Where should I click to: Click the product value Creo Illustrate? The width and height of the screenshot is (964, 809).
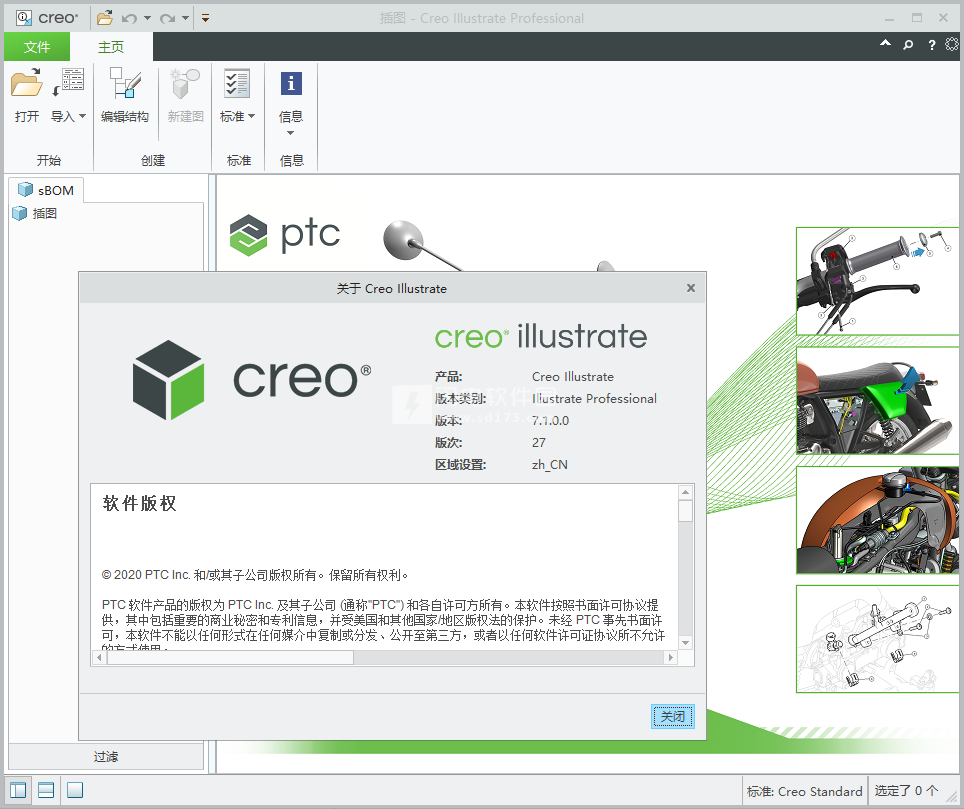pos(572,376)
